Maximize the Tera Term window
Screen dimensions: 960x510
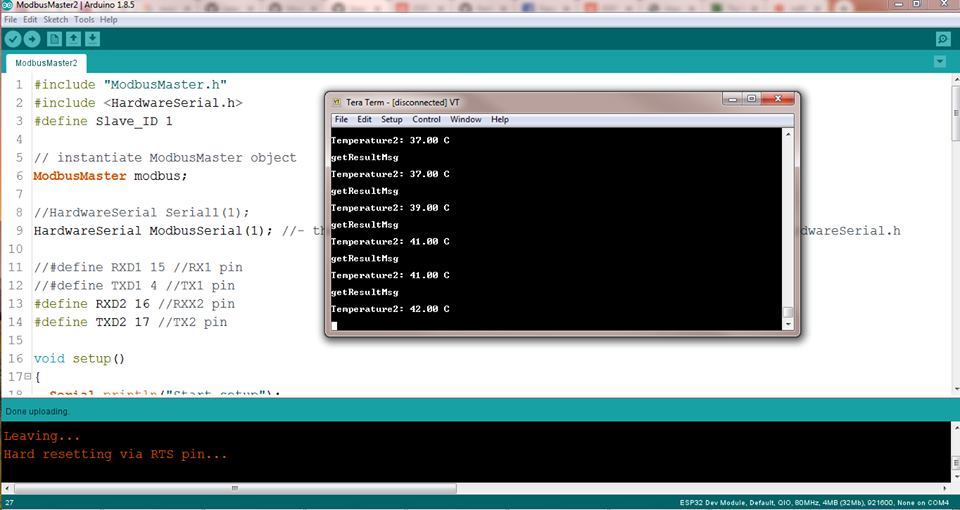(x=751, y=99)
